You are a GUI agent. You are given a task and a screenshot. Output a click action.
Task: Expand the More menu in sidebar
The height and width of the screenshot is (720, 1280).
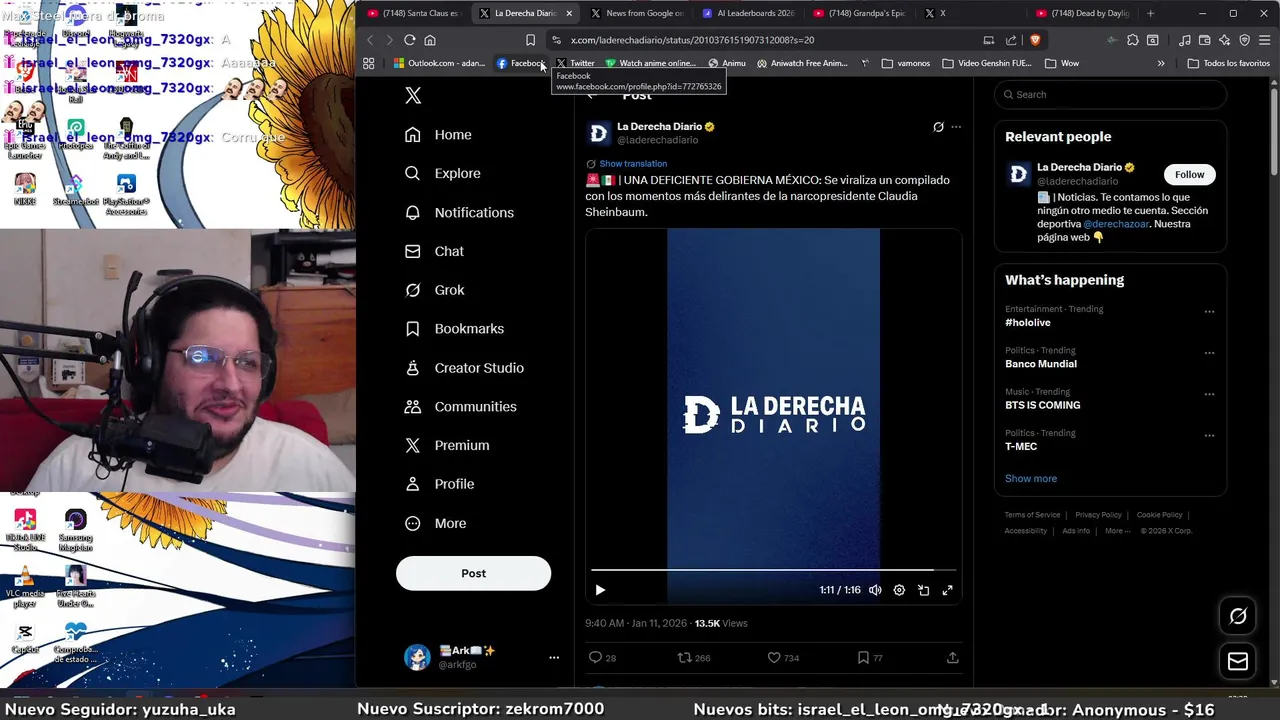tap(436, 523)
